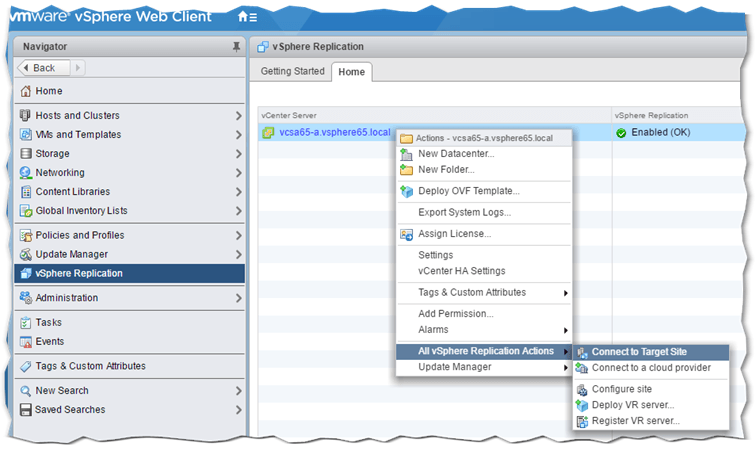Screen dimensions: 756x451
Task: Click the green Enabled (OK) status icon
Action: tap(621, 133)
